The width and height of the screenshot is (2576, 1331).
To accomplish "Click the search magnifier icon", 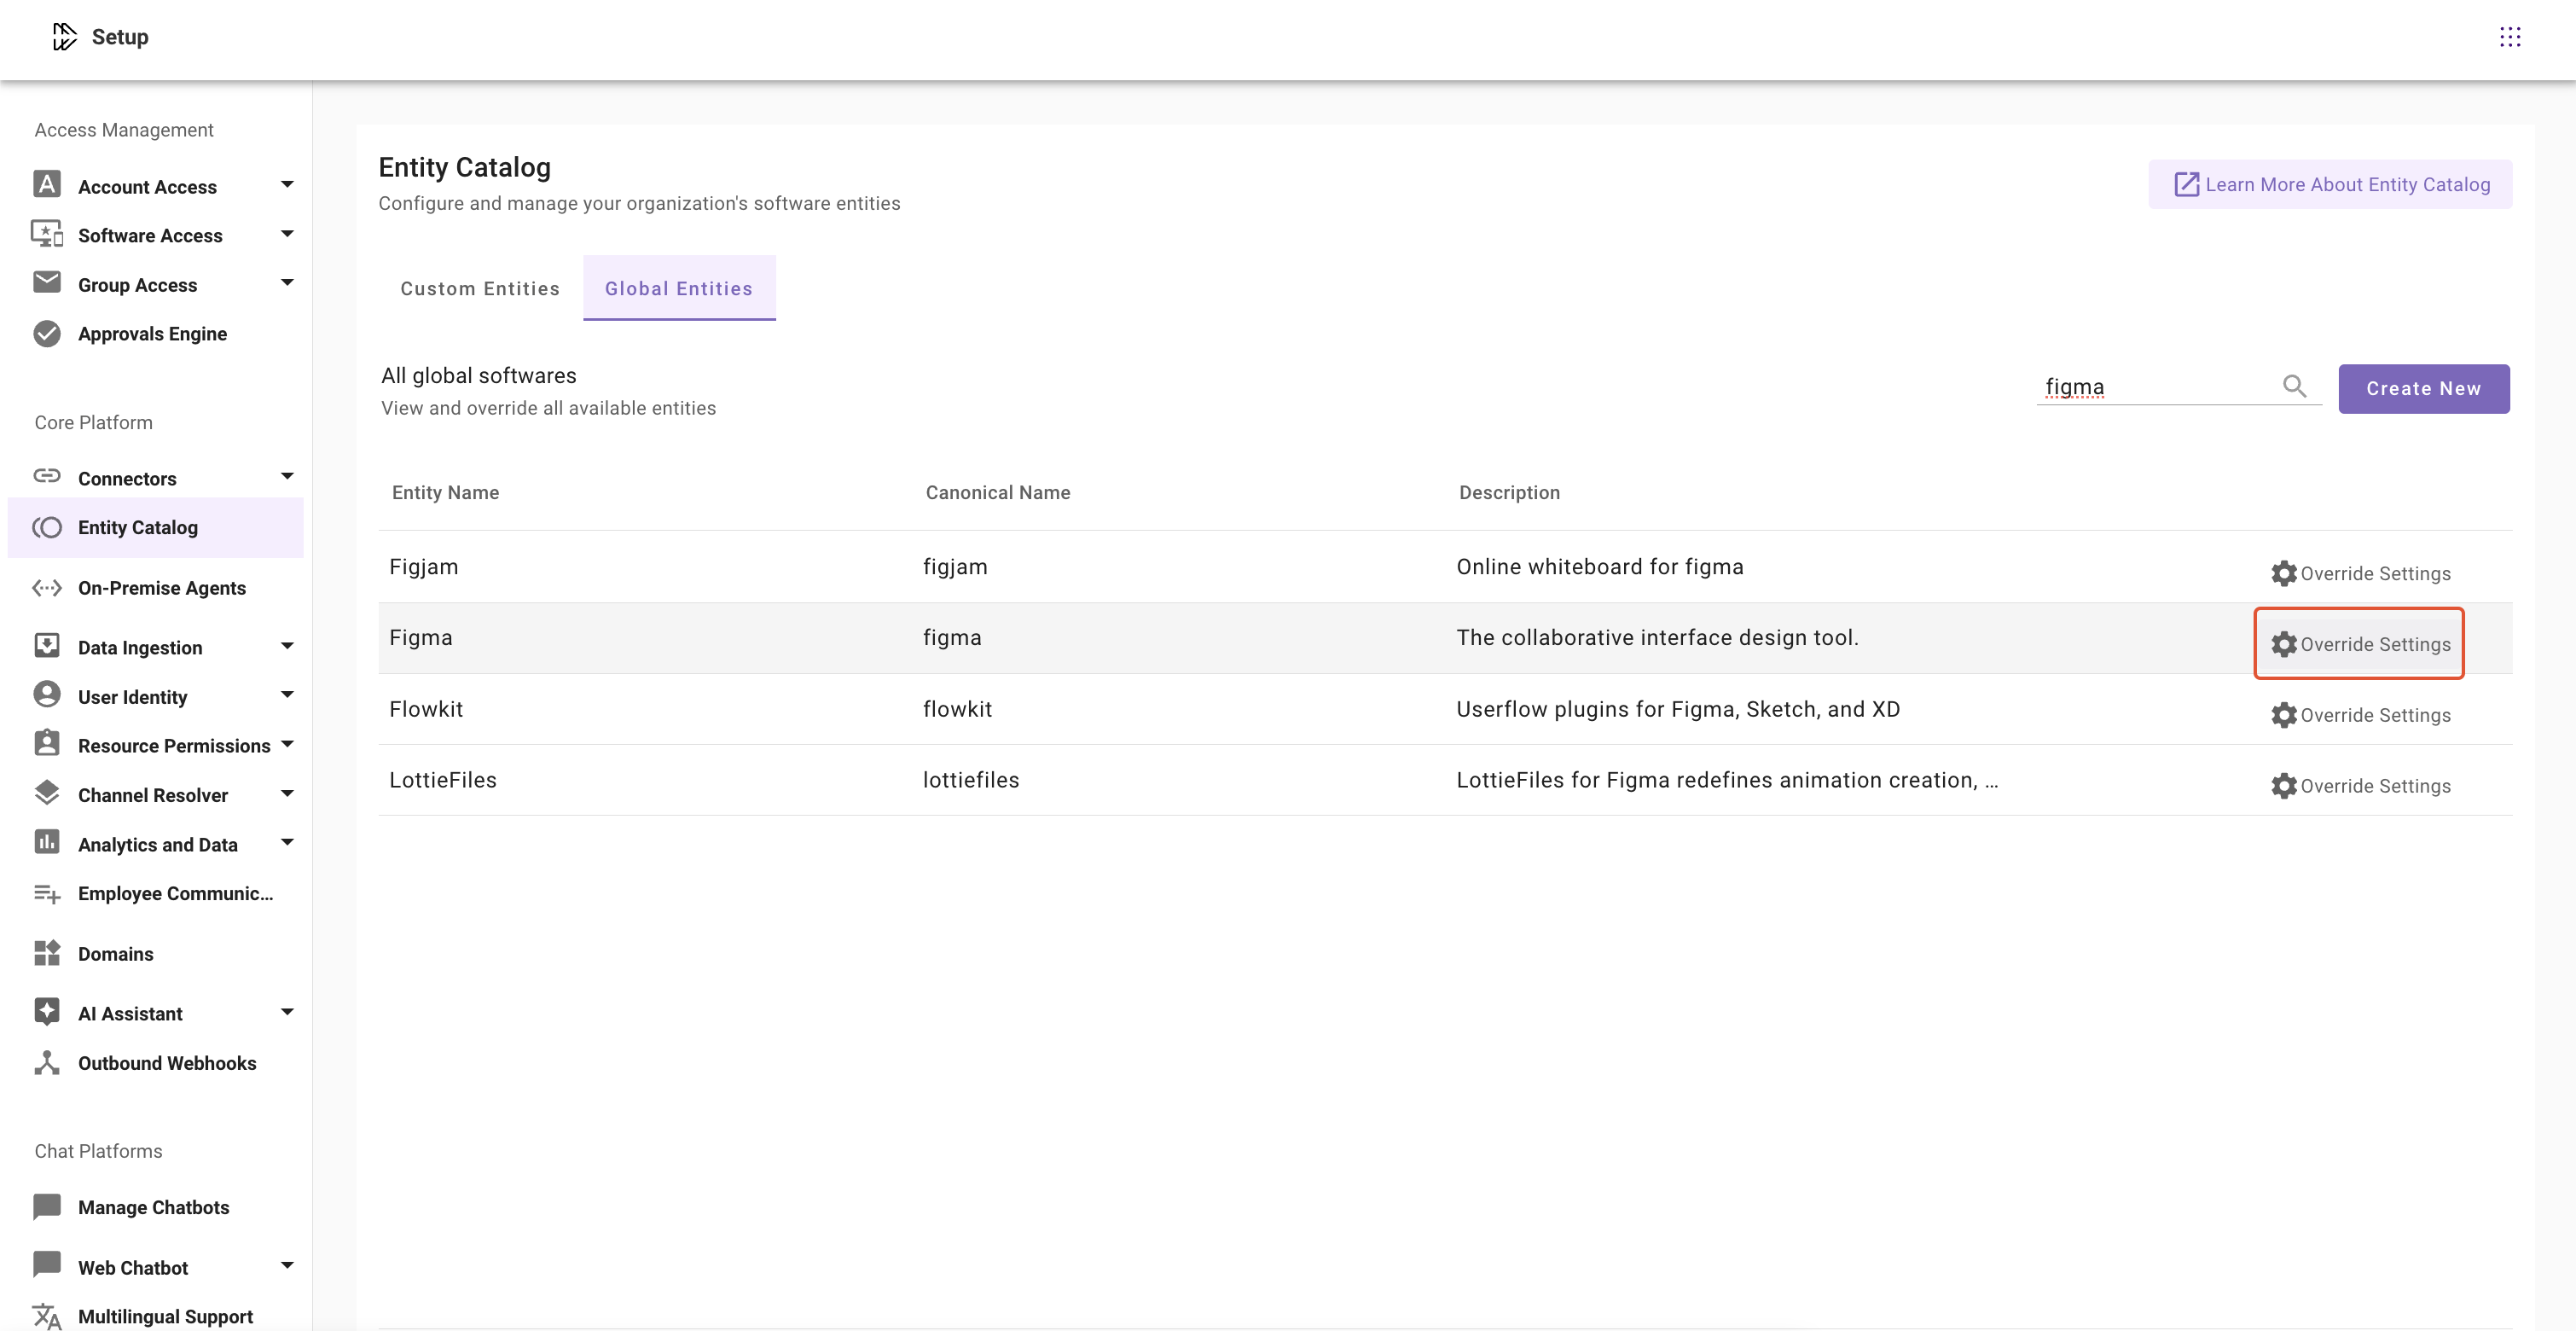I will [x=2295, y=386].
